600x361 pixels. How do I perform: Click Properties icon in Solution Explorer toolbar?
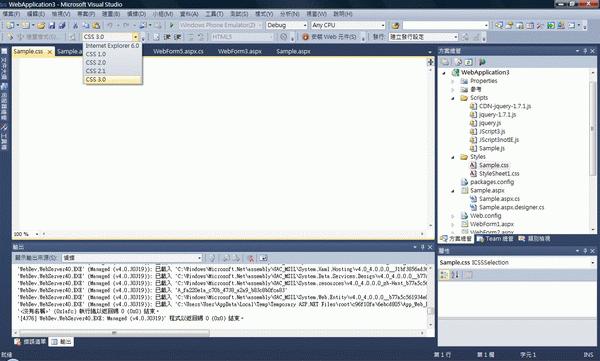click(x=445, y=62)
